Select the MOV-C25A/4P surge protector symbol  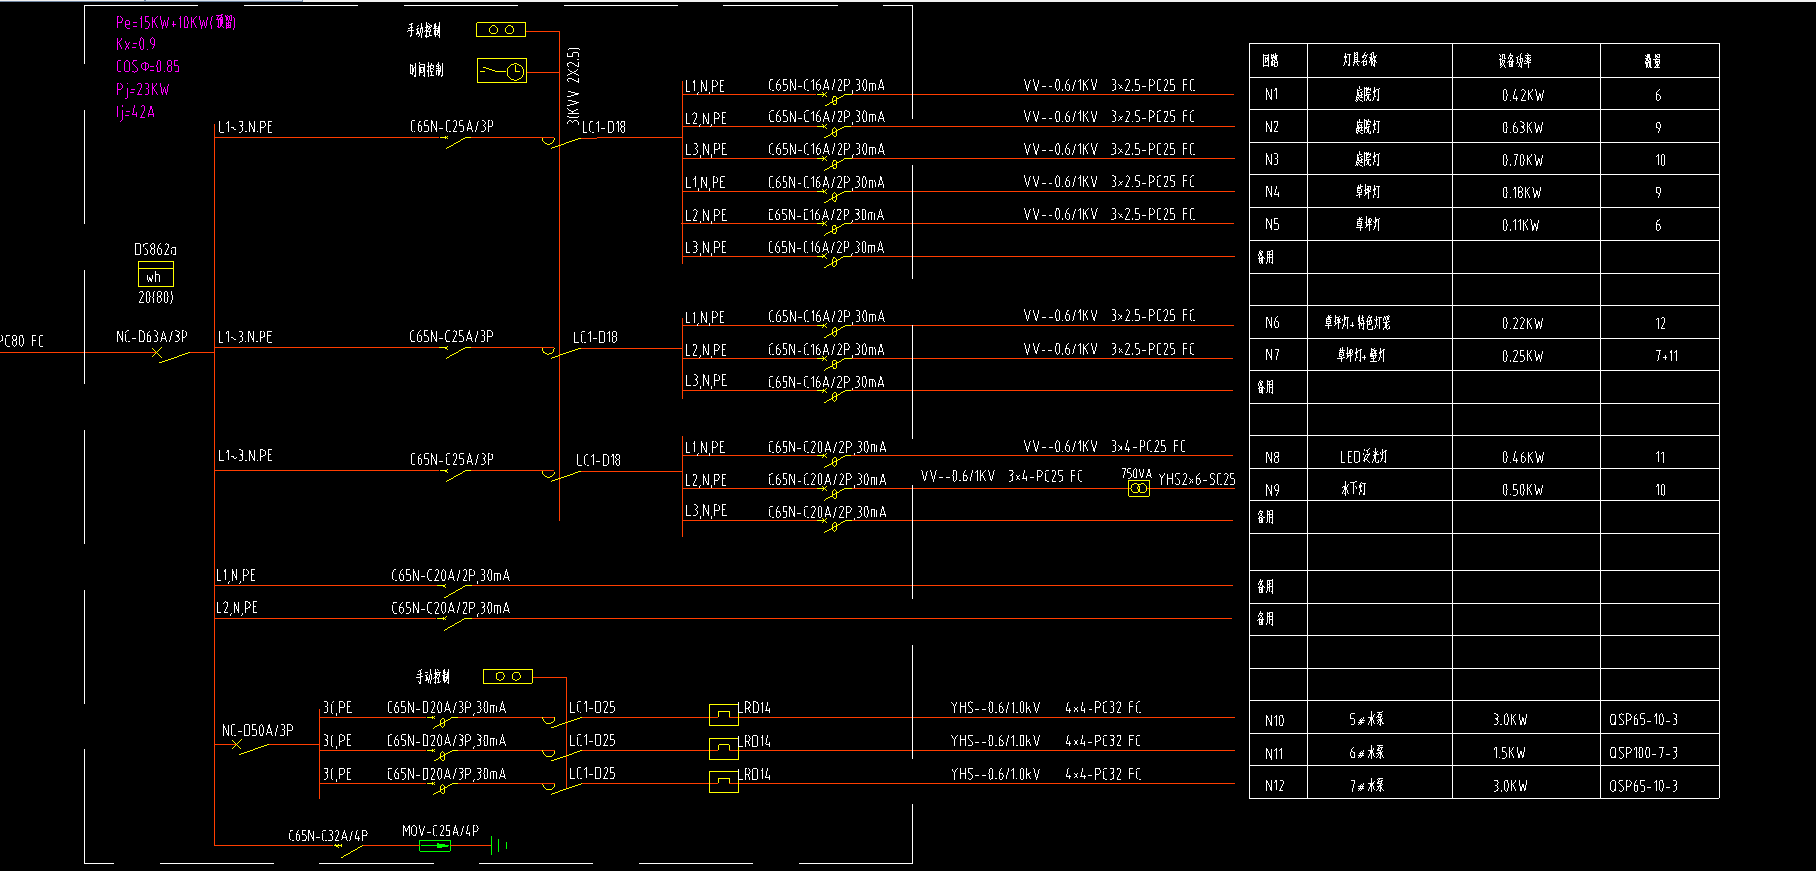tap(435, 846)
